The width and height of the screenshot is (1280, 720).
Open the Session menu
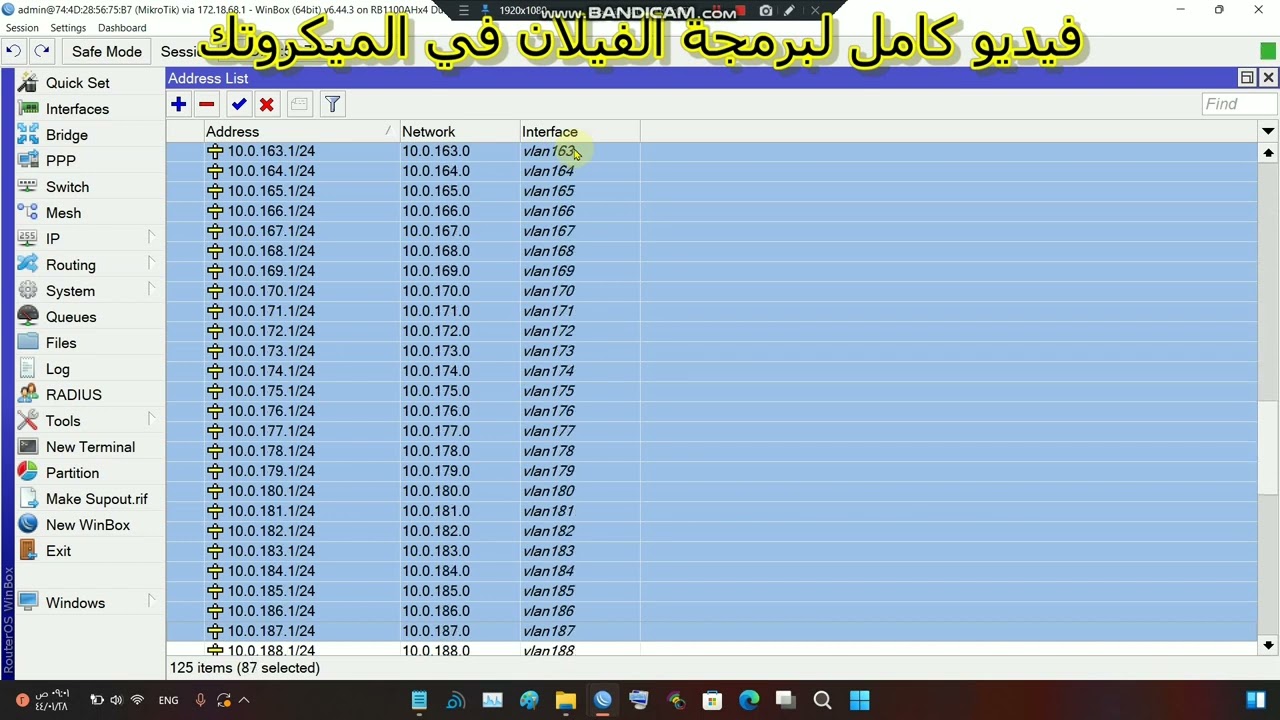coord(22,28)
